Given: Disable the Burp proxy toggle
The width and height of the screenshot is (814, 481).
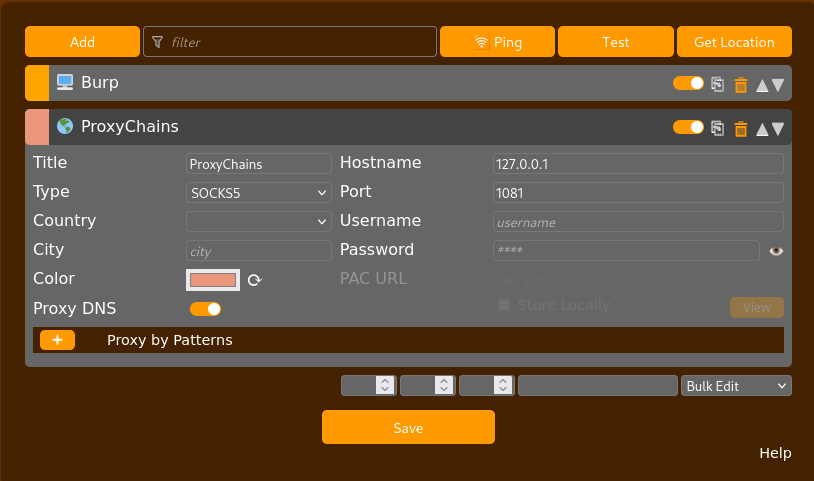Looking at the screenshot, I should tap(688, 84).
